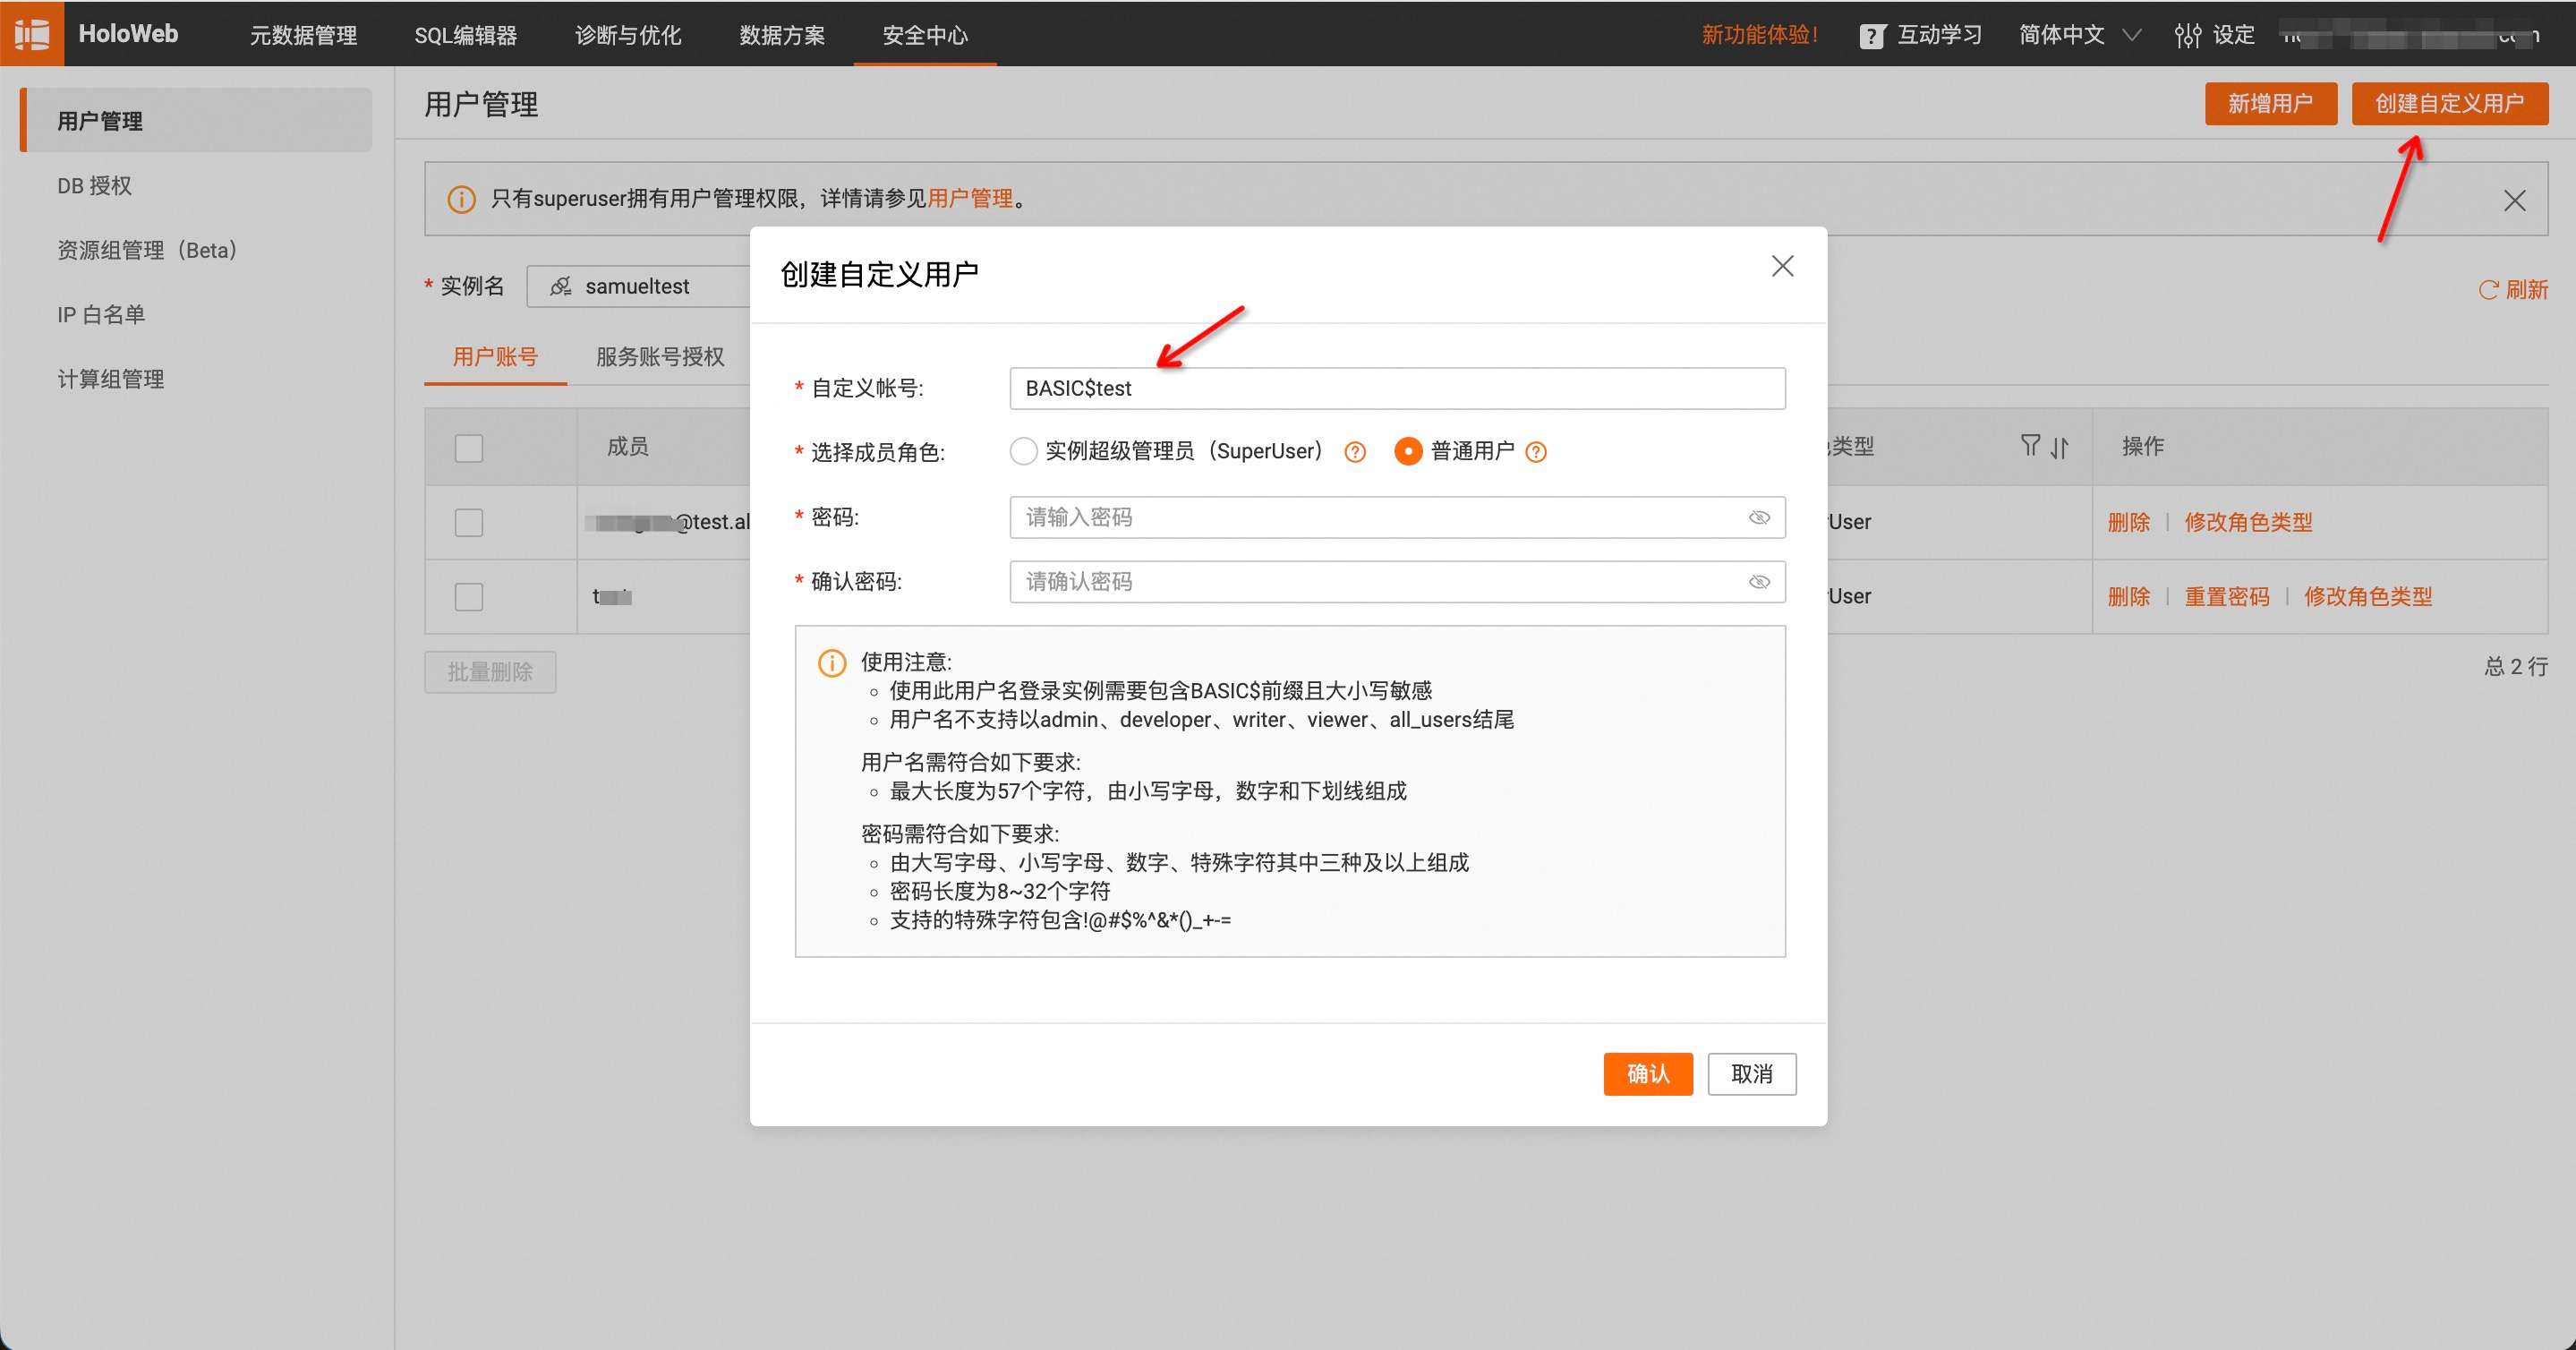Click the 自定义帐号 input field
Viewport: 2576px width, 1350px height.
[1397, 388]
